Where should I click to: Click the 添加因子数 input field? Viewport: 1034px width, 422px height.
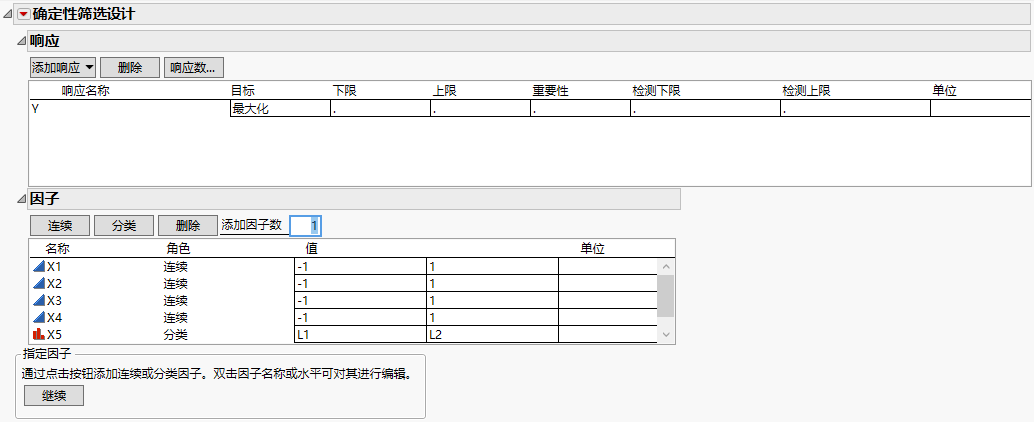[x=305, y=226]
